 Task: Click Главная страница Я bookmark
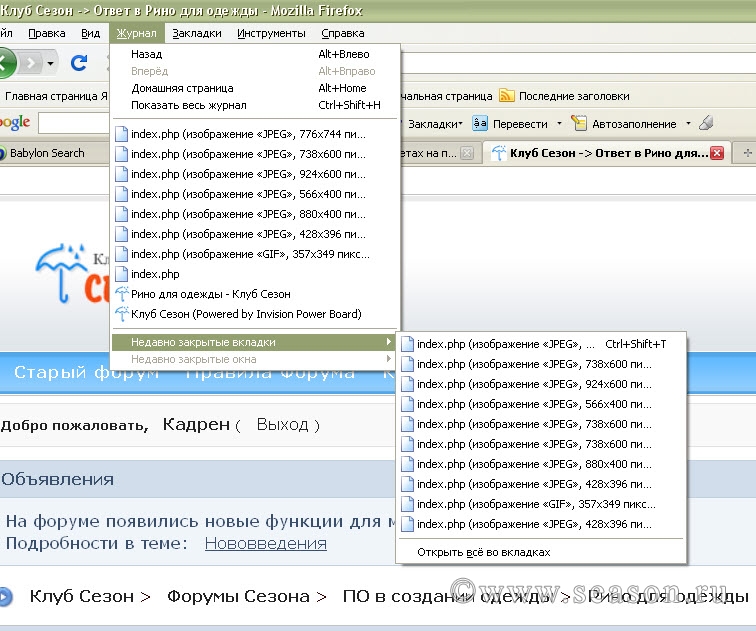pos(56,96)
